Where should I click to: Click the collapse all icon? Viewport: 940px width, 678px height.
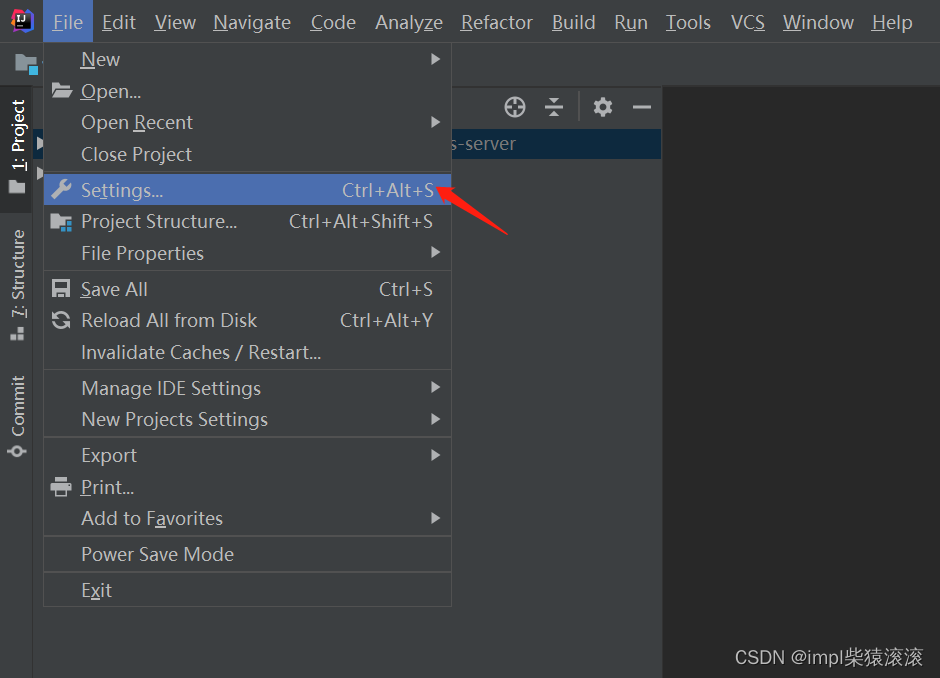[x=554, y=107]
